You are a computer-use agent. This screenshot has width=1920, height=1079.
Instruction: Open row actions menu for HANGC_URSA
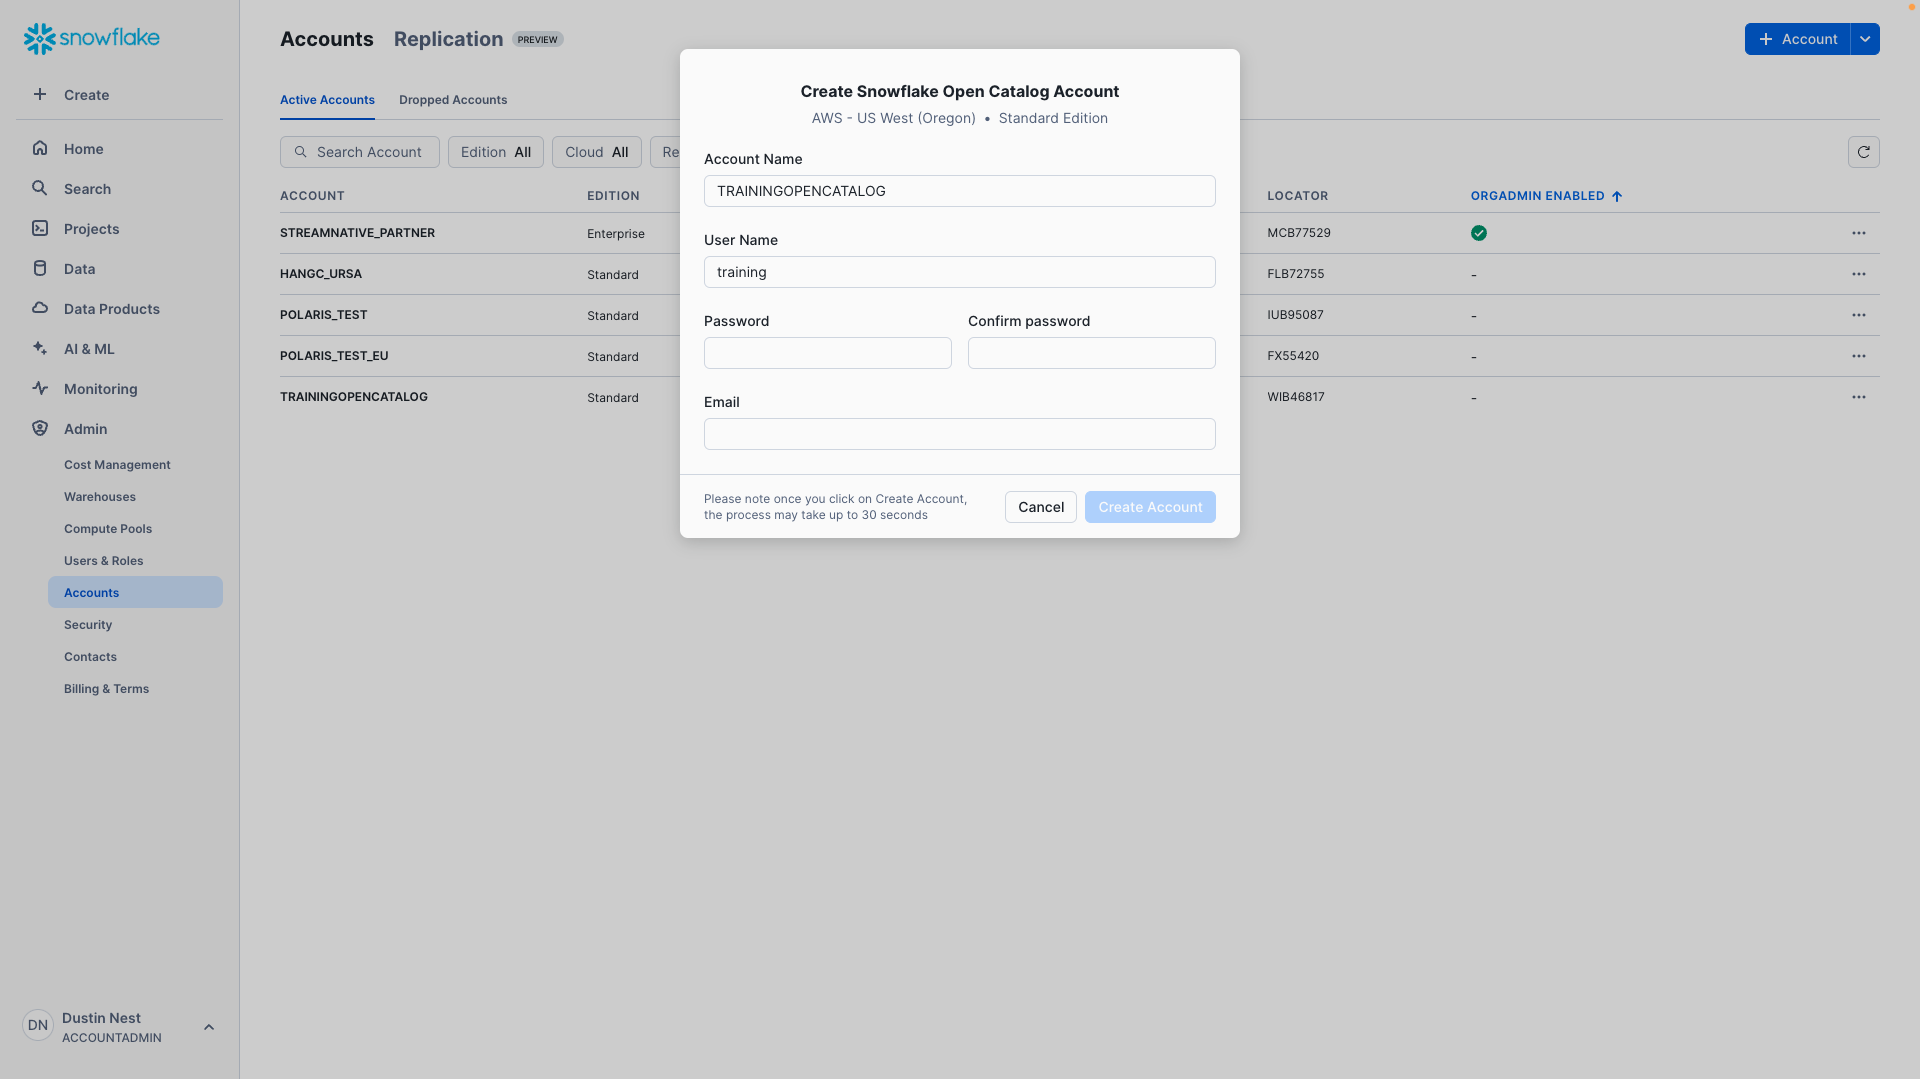(1860, 274)
